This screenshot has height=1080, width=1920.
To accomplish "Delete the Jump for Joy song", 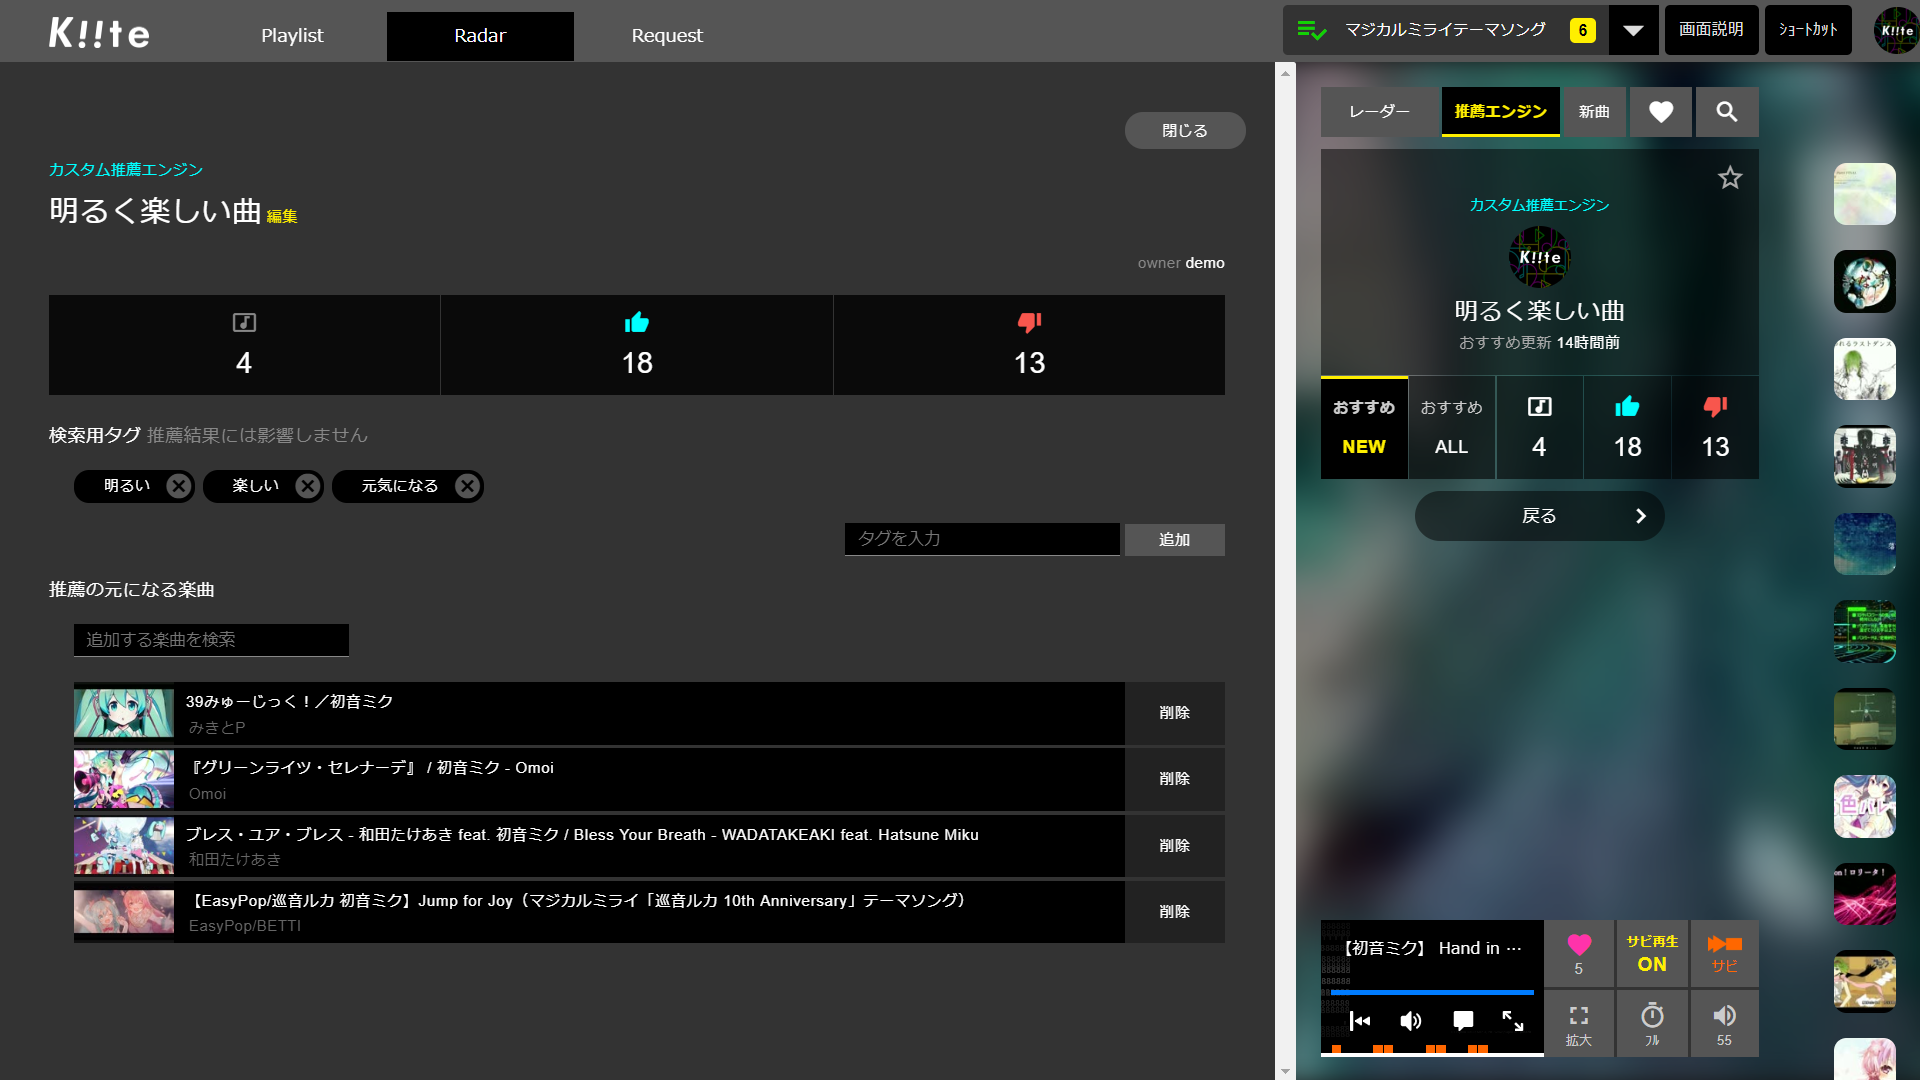I will point(1175,912).
